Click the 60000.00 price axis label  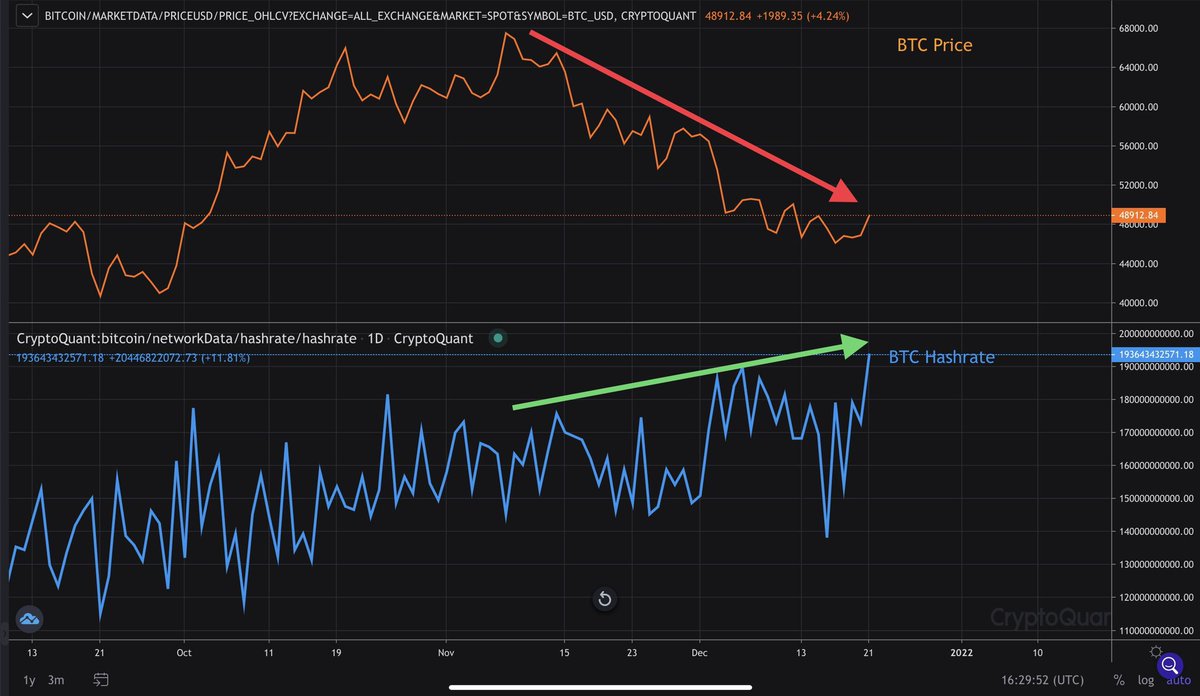pos(1140,107)
